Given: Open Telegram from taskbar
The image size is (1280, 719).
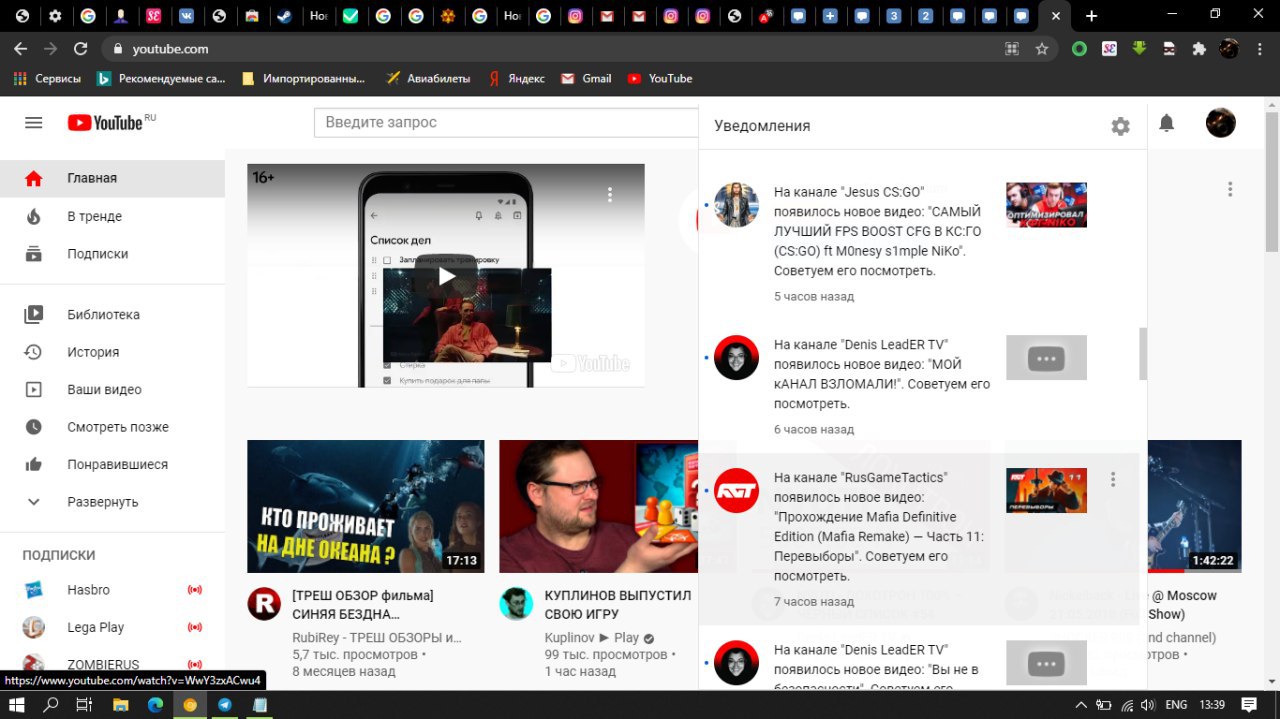Looking at the screenshot, I should (x=224, y=705).
